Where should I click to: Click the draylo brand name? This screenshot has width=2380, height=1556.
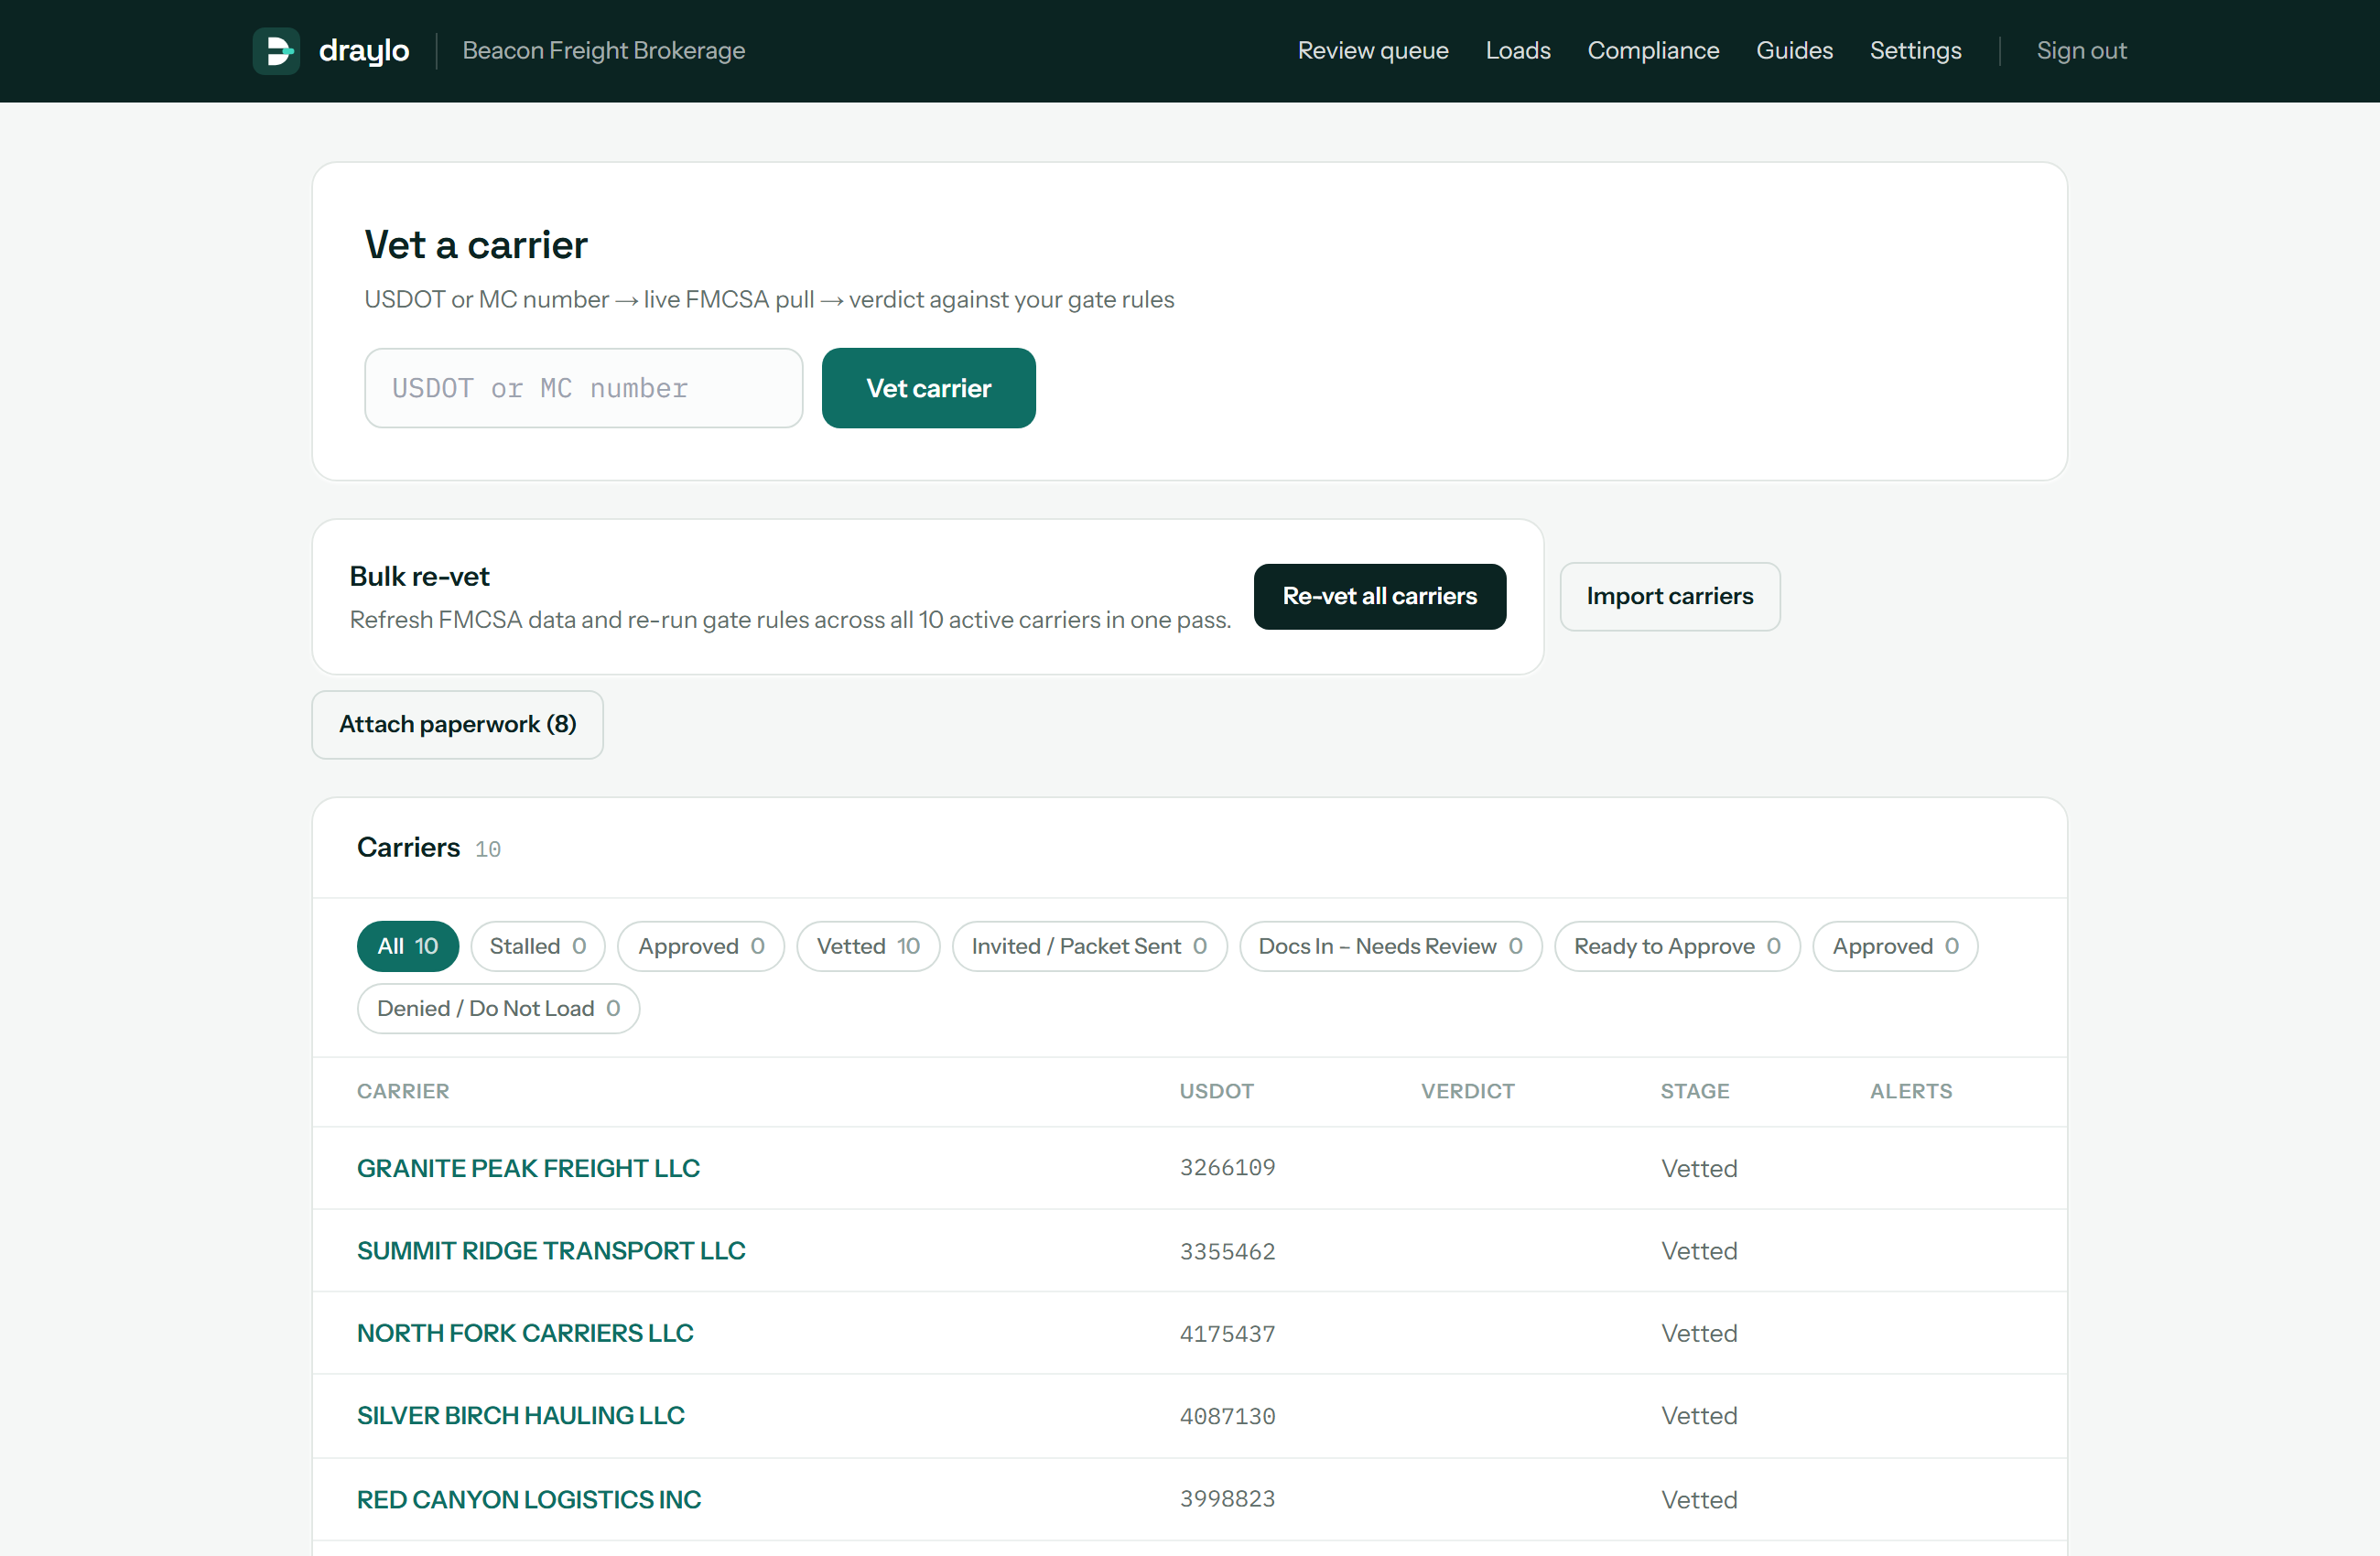[364, 51]
